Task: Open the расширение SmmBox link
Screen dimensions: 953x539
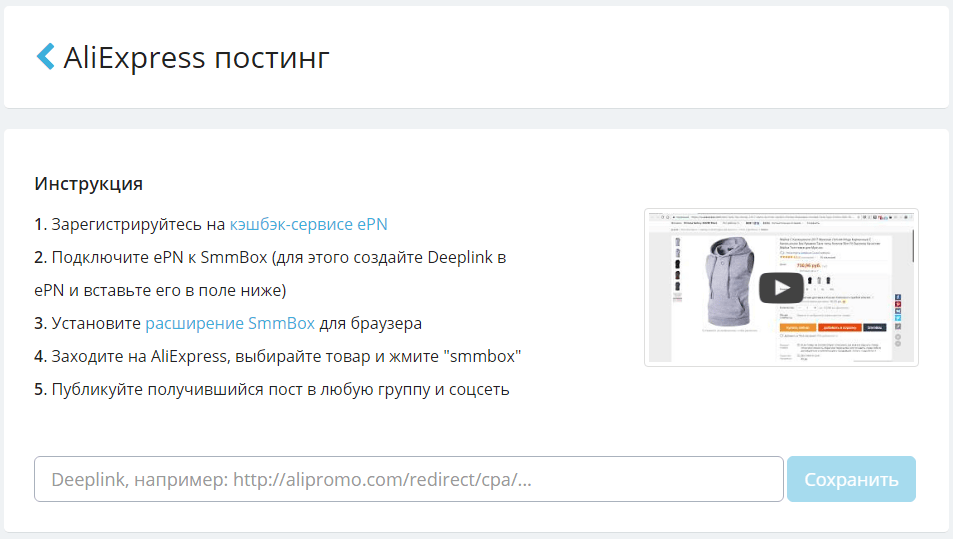Action: (x=230, y=323)
